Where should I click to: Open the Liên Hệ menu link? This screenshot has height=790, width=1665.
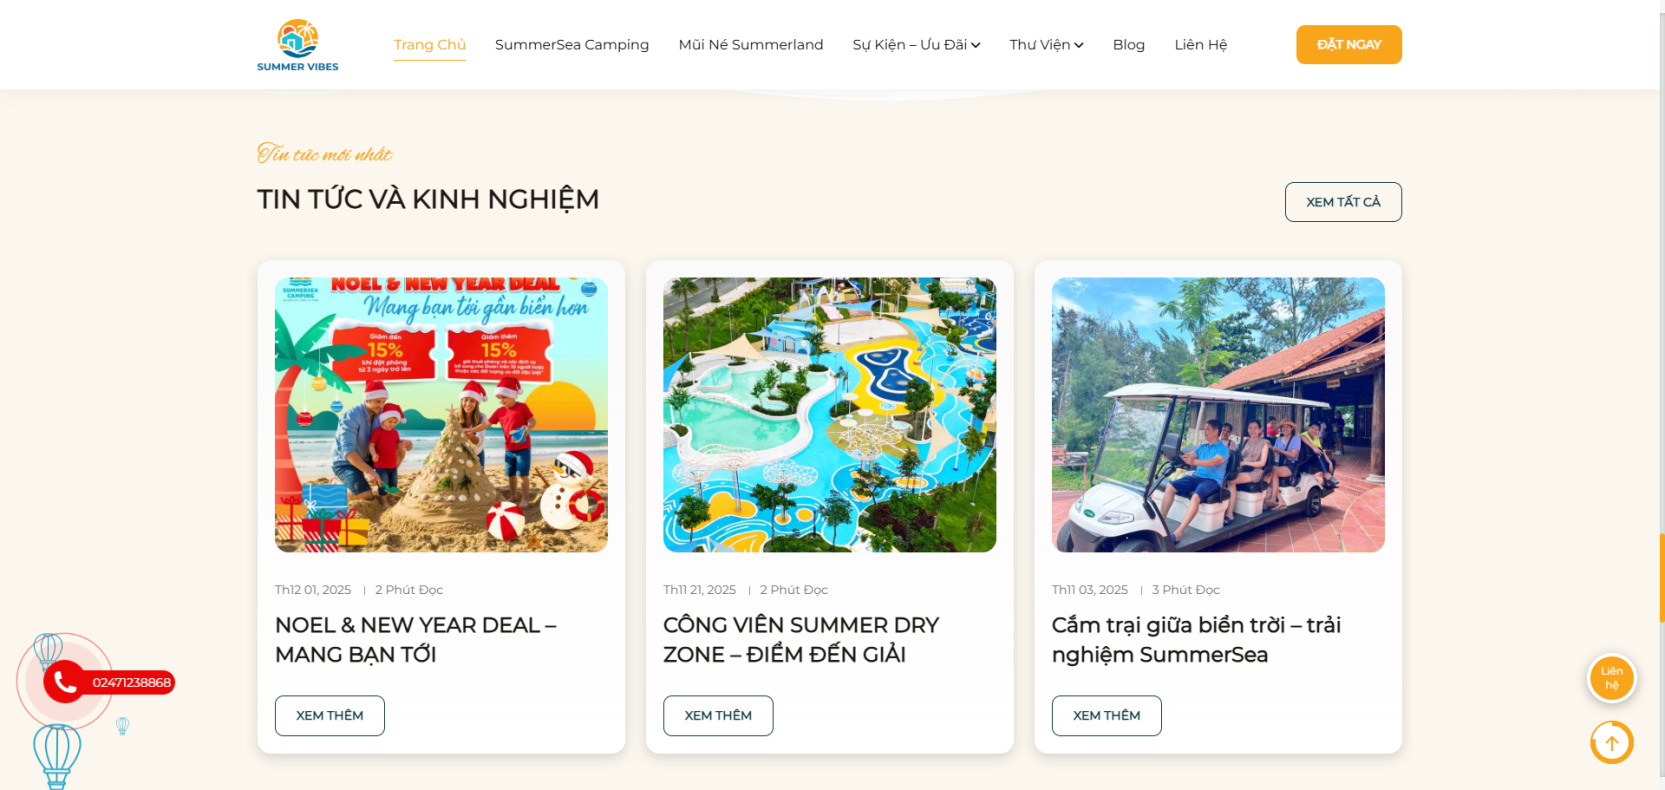(1200, 45)
